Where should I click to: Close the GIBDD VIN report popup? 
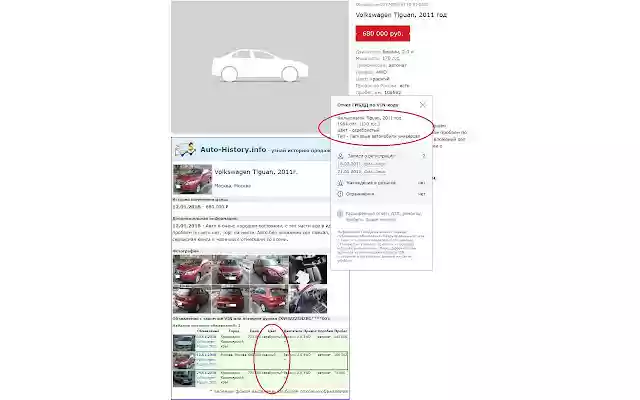coord(422,105)
